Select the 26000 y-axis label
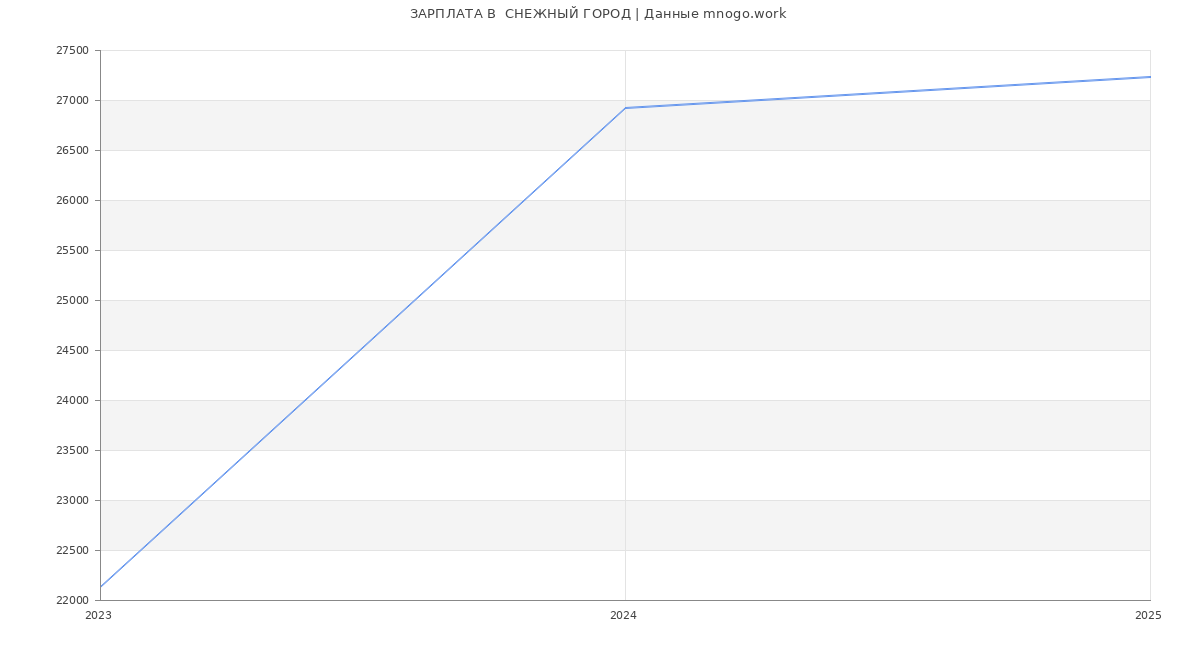1200x650 pixels. 72,201
